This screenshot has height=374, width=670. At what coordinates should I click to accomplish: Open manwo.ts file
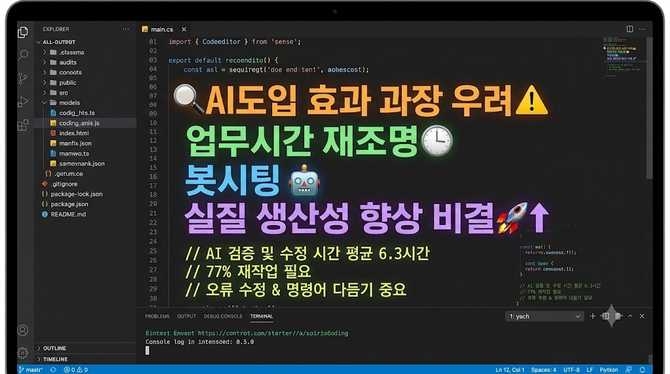[x=74, y=153]
